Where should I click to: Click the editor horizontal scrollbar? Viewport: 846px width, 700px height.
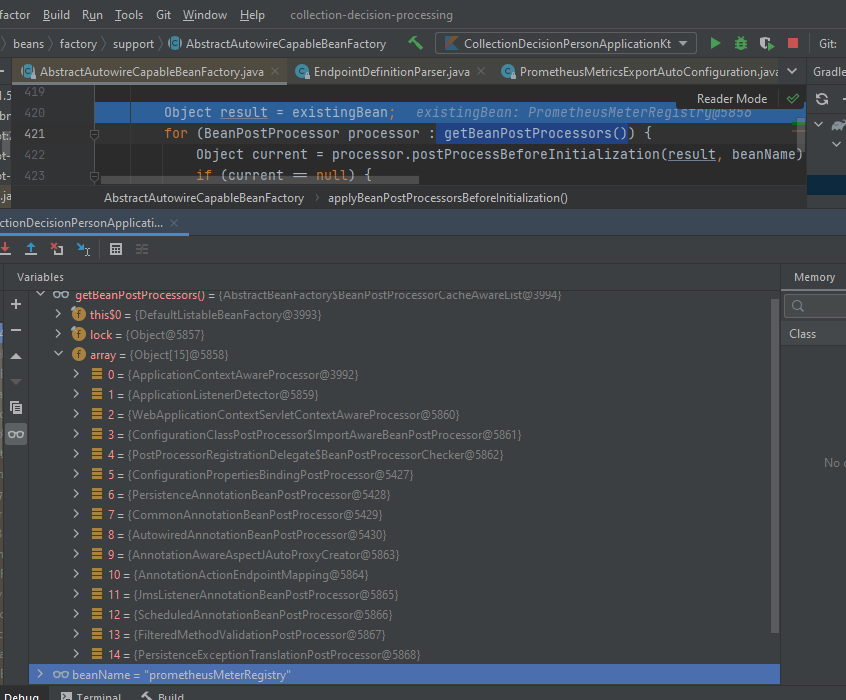coord(260,179)
